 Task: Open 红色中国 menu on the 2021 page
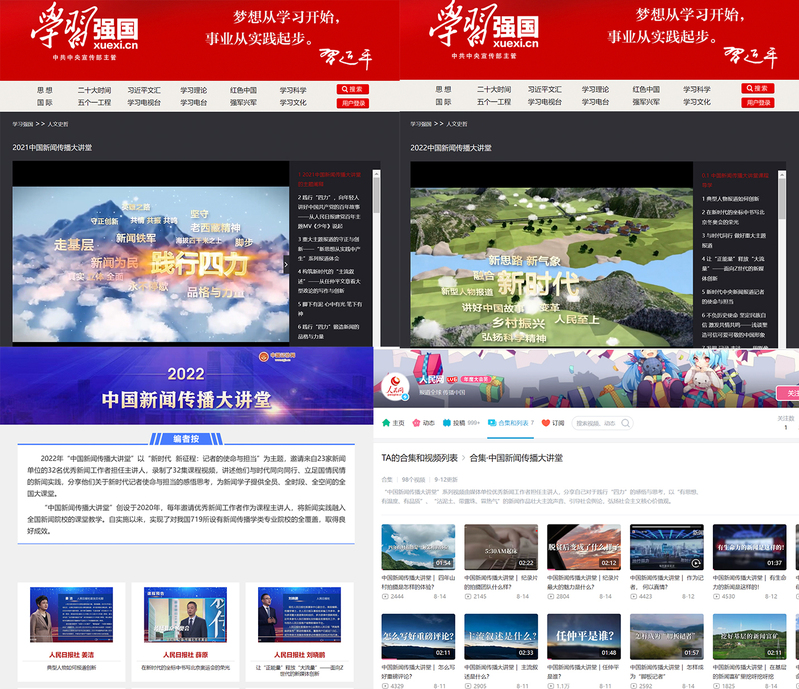click(243, 90)
